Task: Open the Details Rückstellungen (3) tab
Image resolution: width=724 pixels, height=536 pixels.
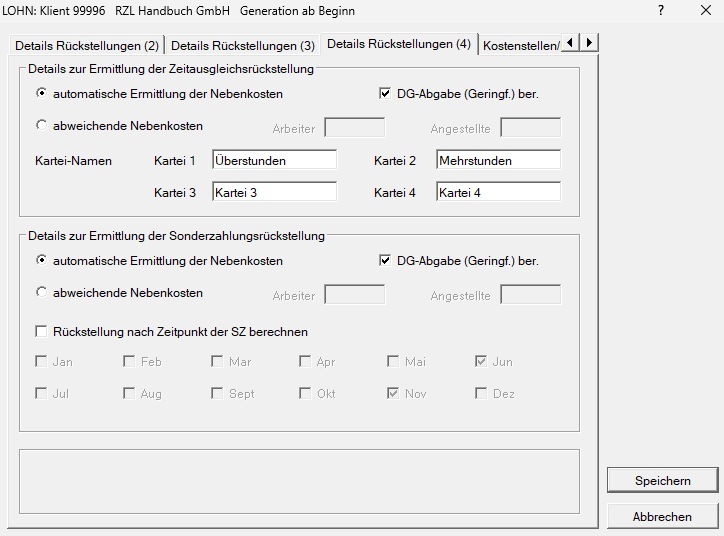Action: [x=243, y=46]
